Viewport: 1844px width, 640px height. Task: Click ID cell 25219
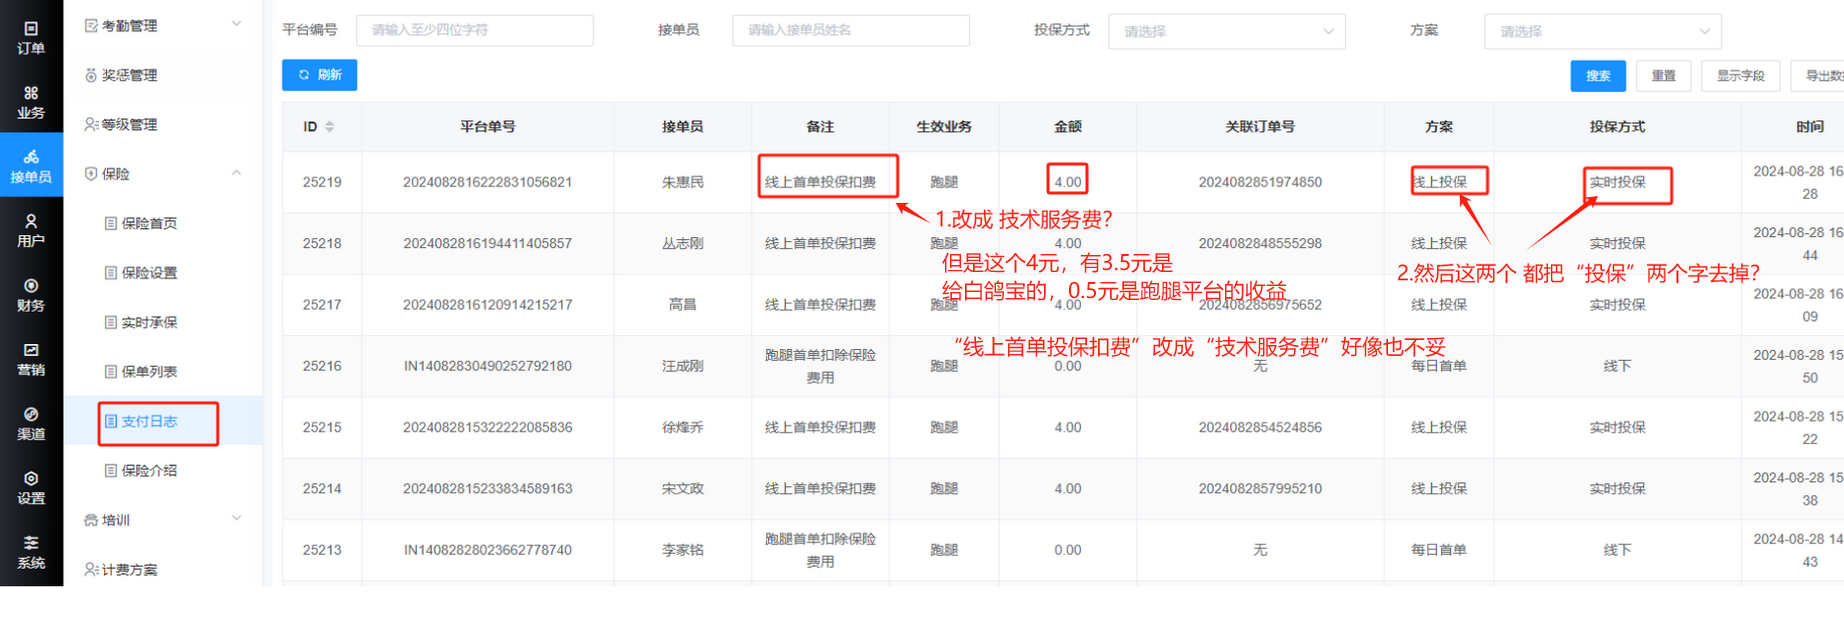point(322,182)
